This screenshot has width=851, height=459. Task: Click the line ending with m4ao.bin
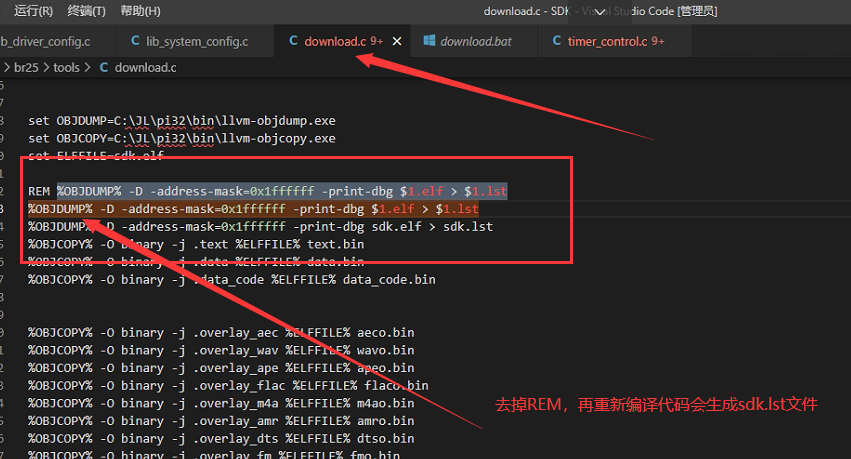[221, 403]
